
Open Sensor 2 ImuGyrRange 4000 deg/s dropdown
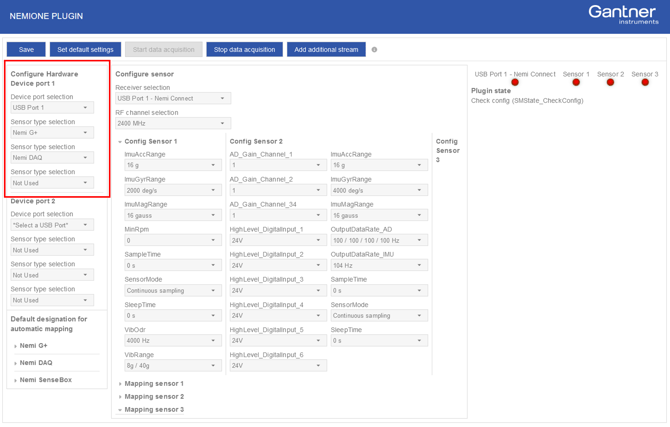point(379,190)
